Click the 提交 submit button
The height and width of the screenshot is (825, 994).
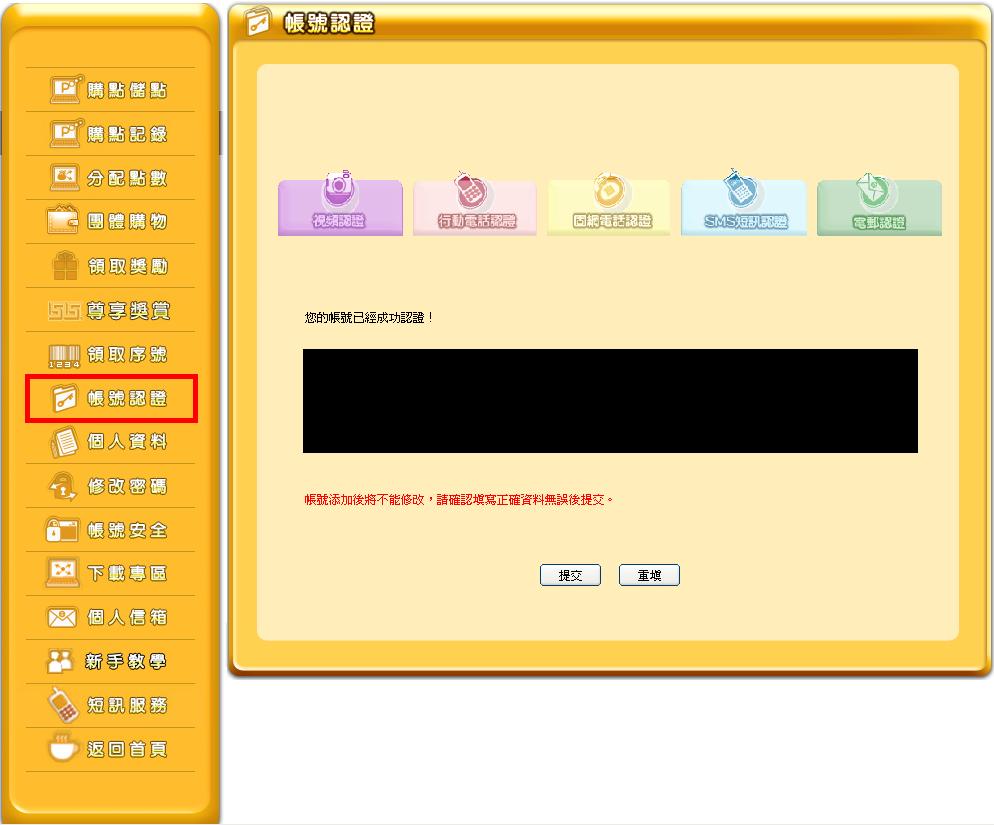click(x=570, y=575)
